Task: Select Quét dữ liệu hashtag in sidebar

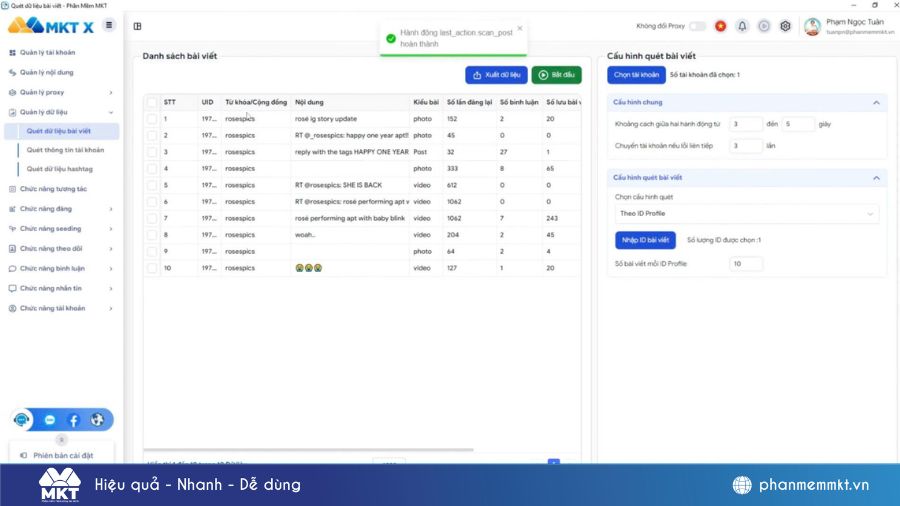Action: (x=66, y=169)
